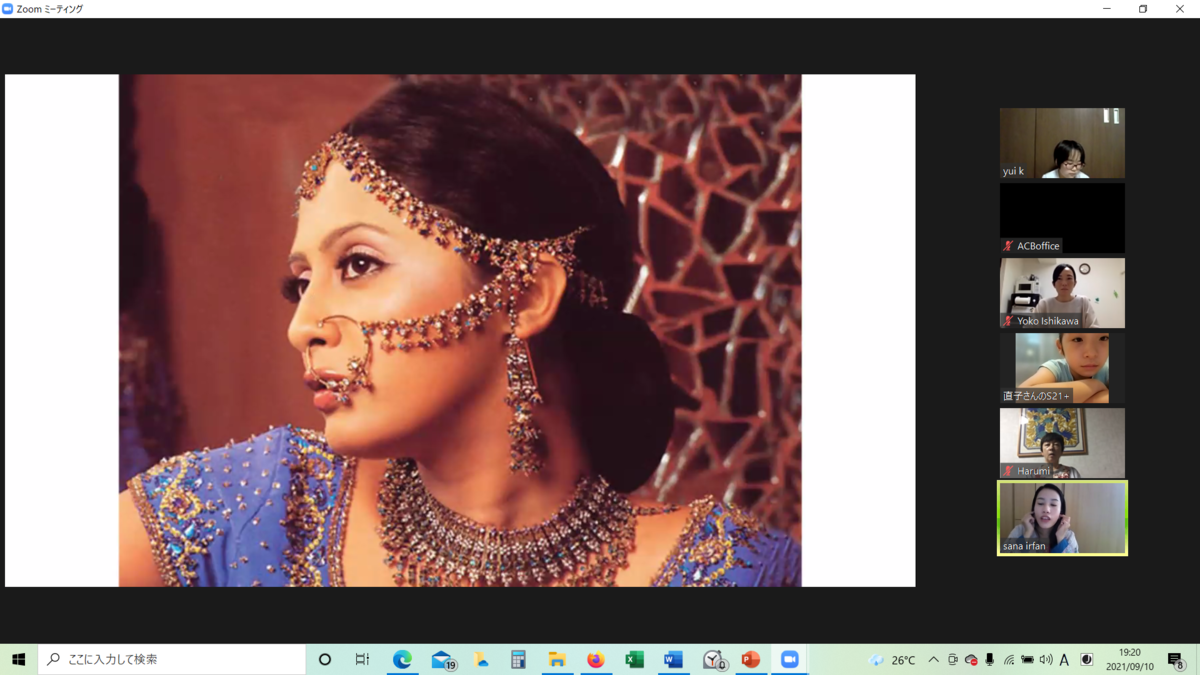Switch to Excel on the taskbar
Screen dimensions: 1200x675
(x=634, y=660)
